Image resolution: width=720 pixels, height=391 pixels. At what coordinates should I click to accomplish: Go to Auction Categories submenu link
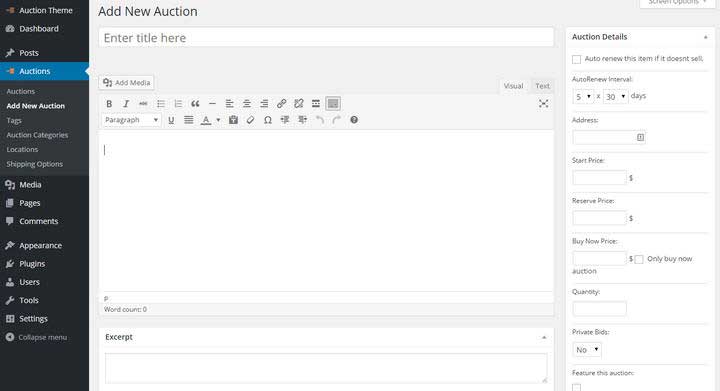pyautogui.click(x=37, y=135)
